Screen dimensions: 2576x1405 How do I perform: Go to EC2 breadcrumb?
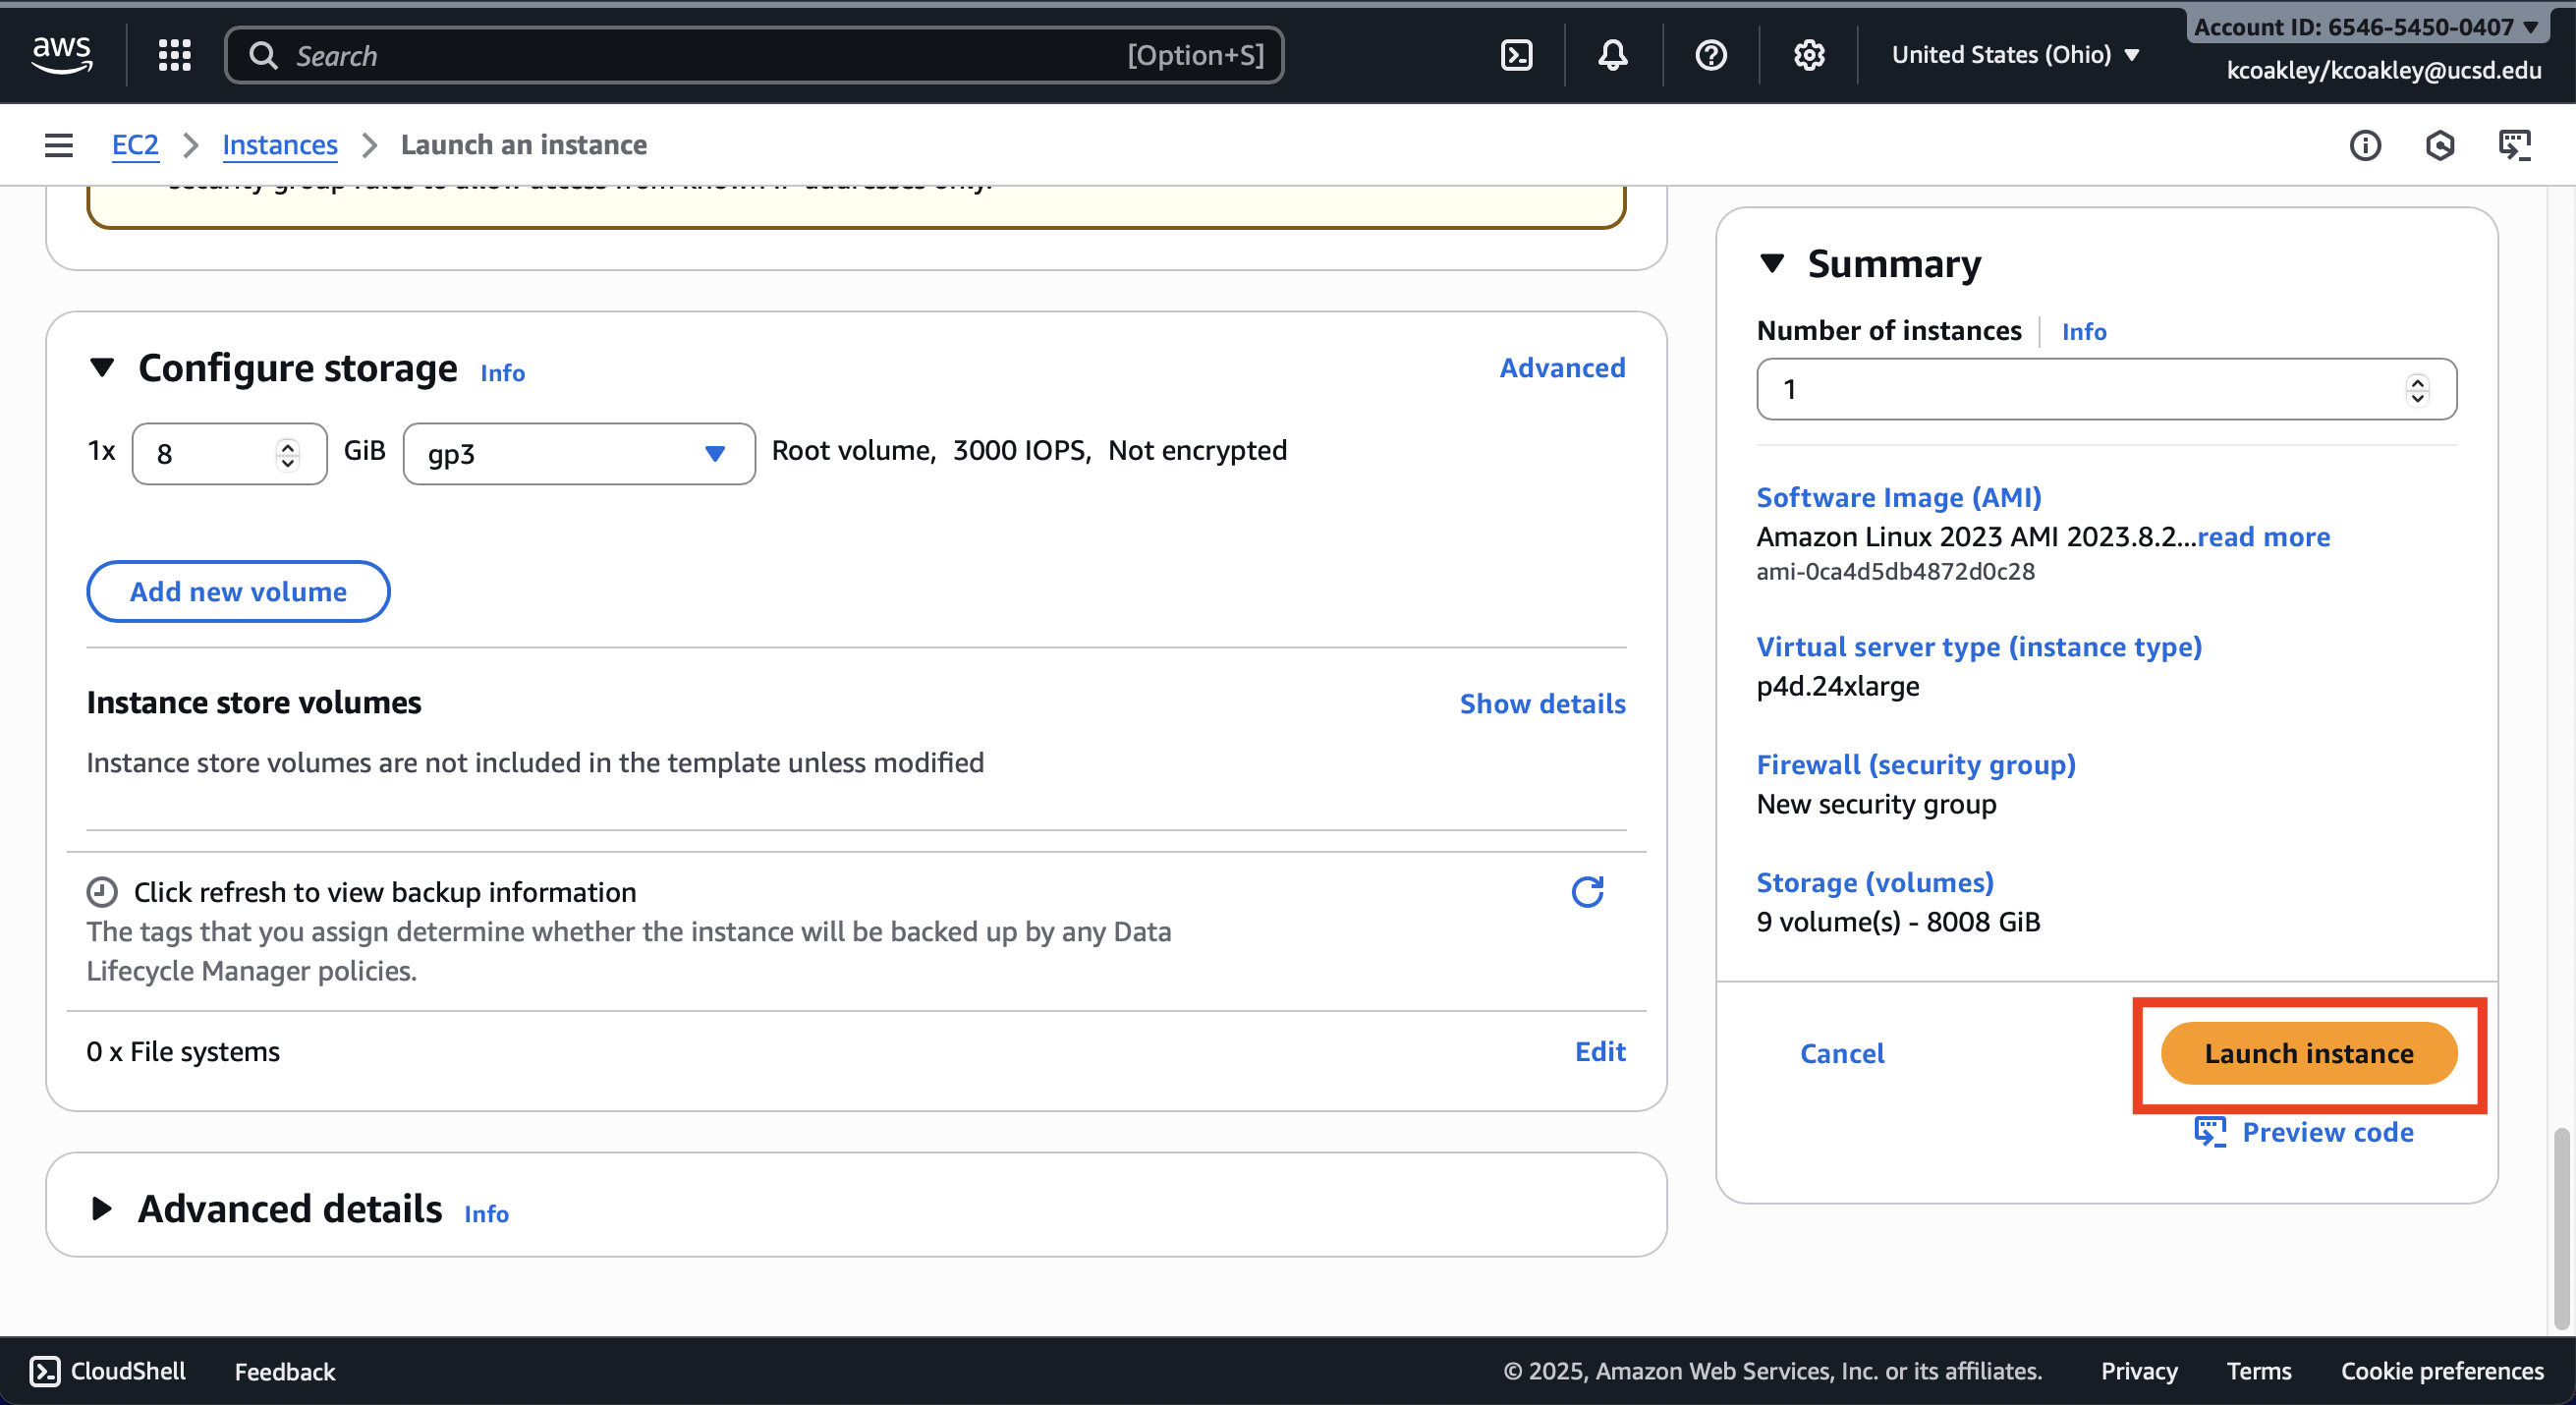point(135,145)
